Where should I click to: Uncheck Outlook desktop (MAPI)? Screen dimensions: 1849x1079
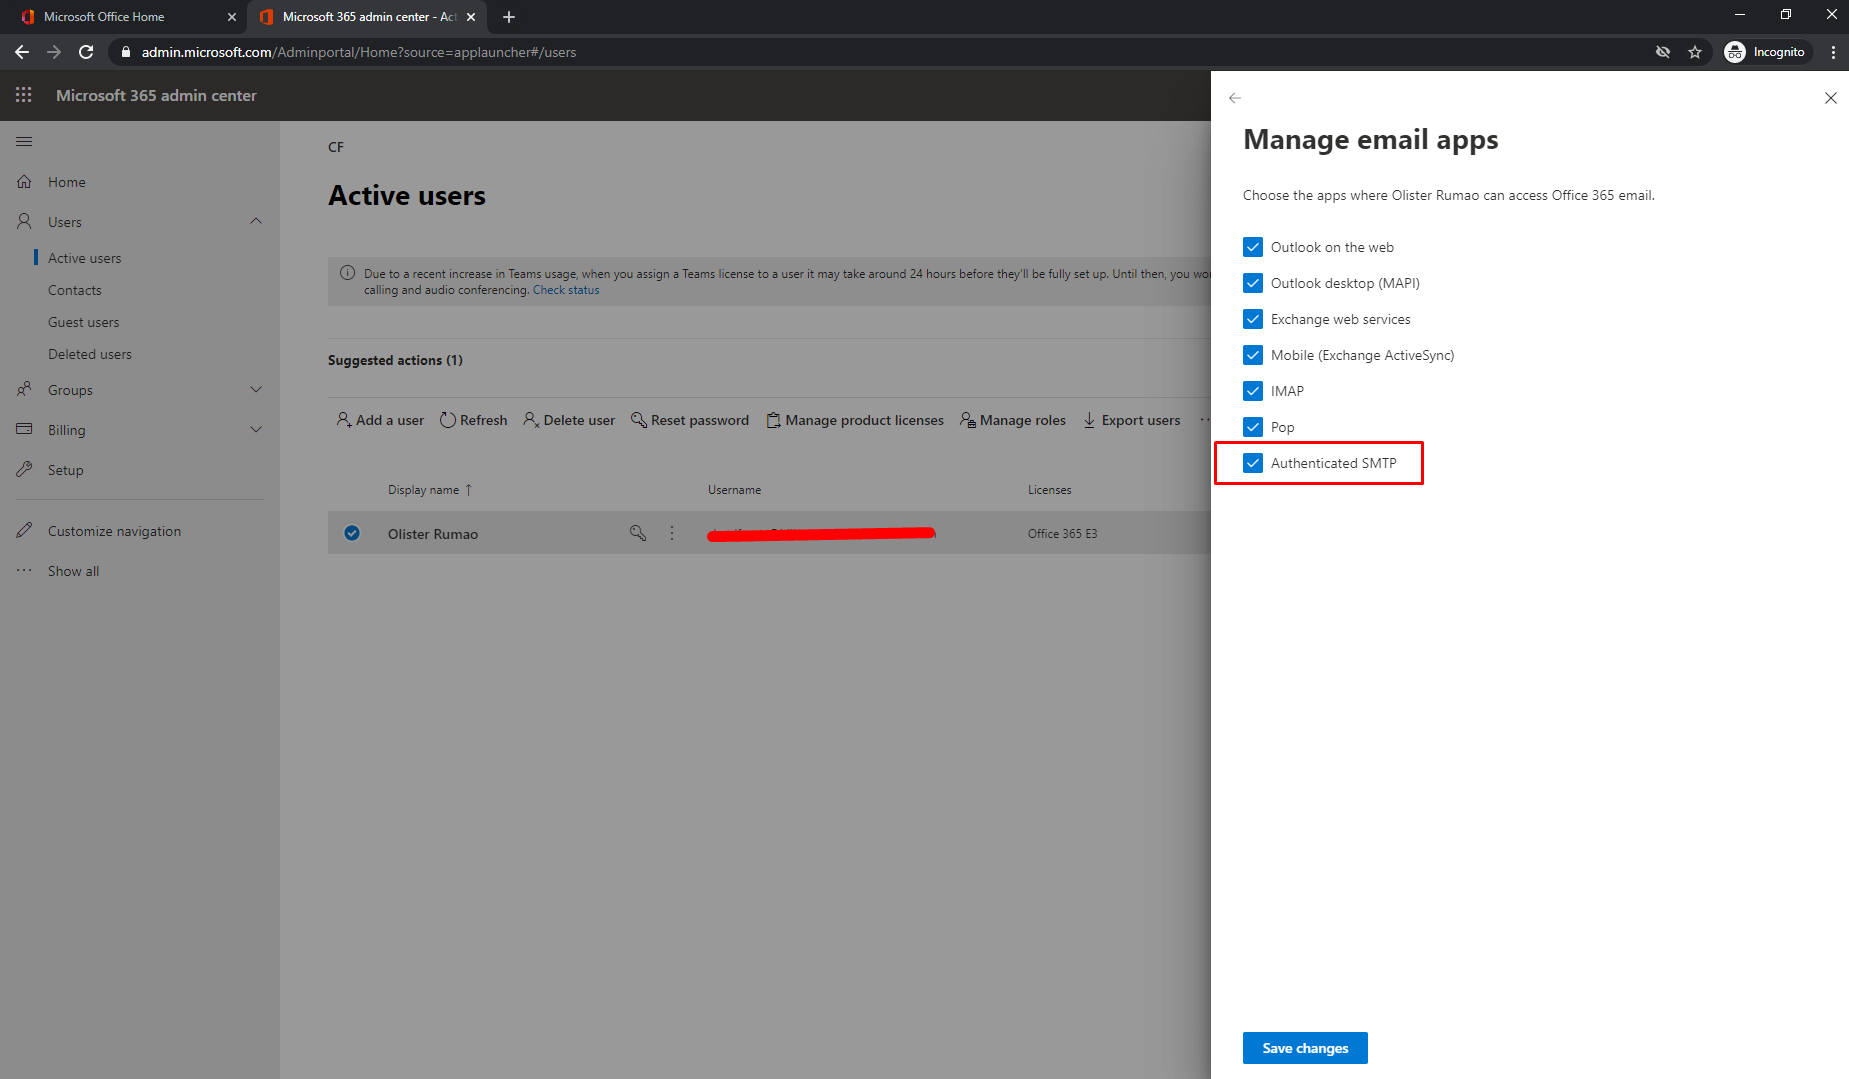click(1253, 283)
